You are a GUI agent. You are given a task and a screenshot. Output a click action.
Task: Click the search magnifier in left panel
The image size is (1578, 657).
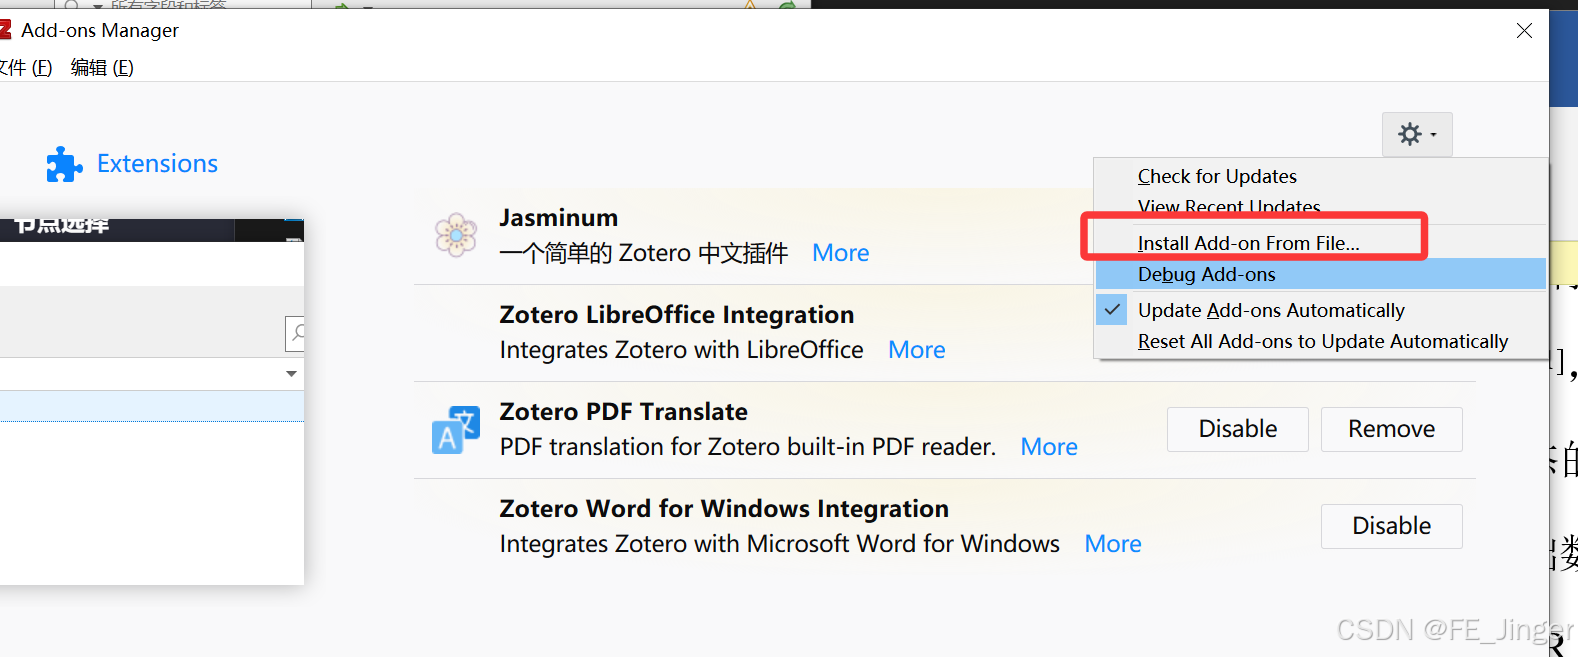296,333
